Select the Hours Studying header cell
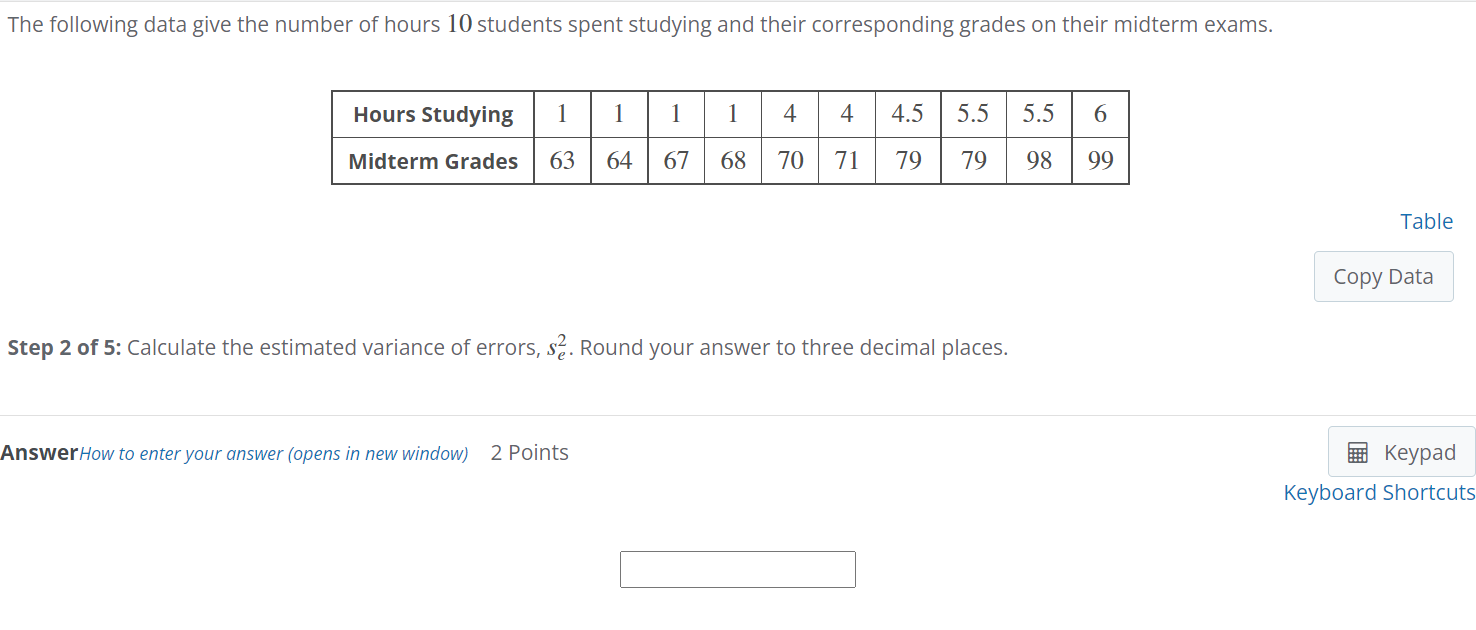Image resolution: width=1476 pixels, height=630 pixels. pos(432,114)
